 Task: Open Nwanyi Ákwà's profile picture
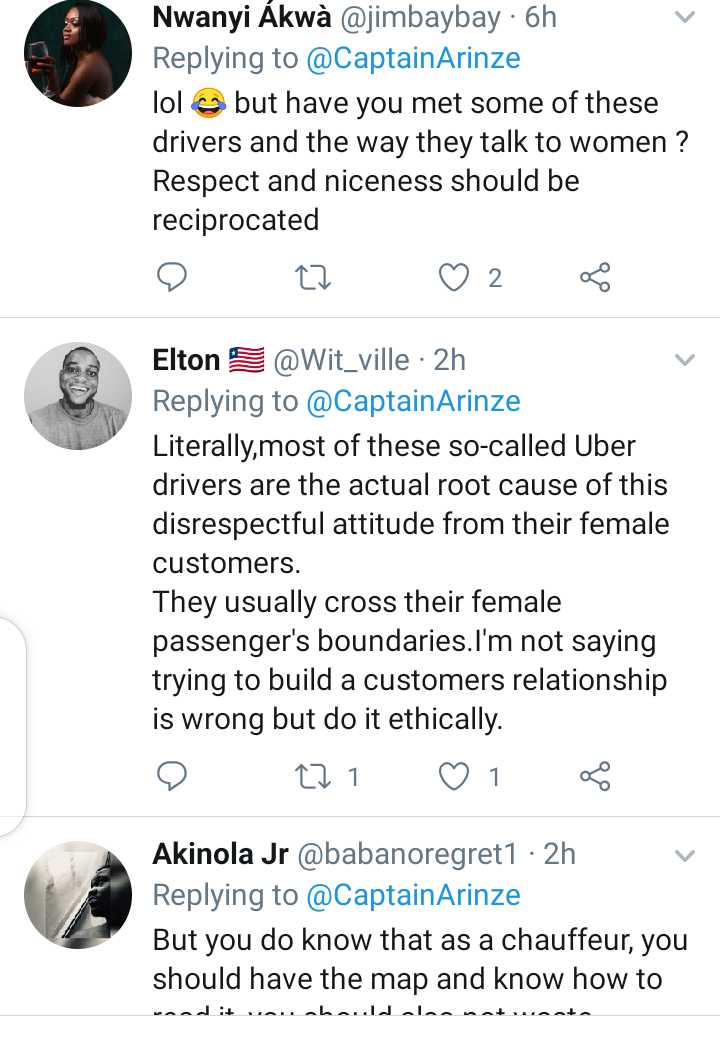click(x=78, y=53)
